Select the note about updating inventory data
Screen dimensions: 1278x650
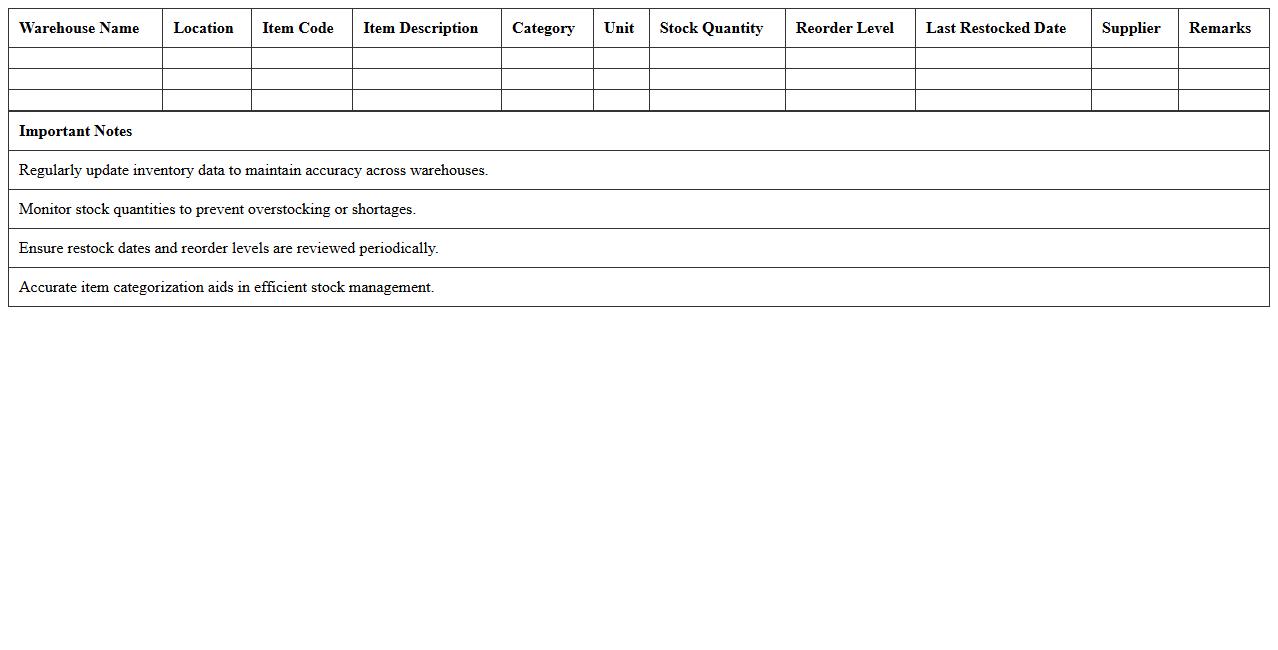(253, 170)
